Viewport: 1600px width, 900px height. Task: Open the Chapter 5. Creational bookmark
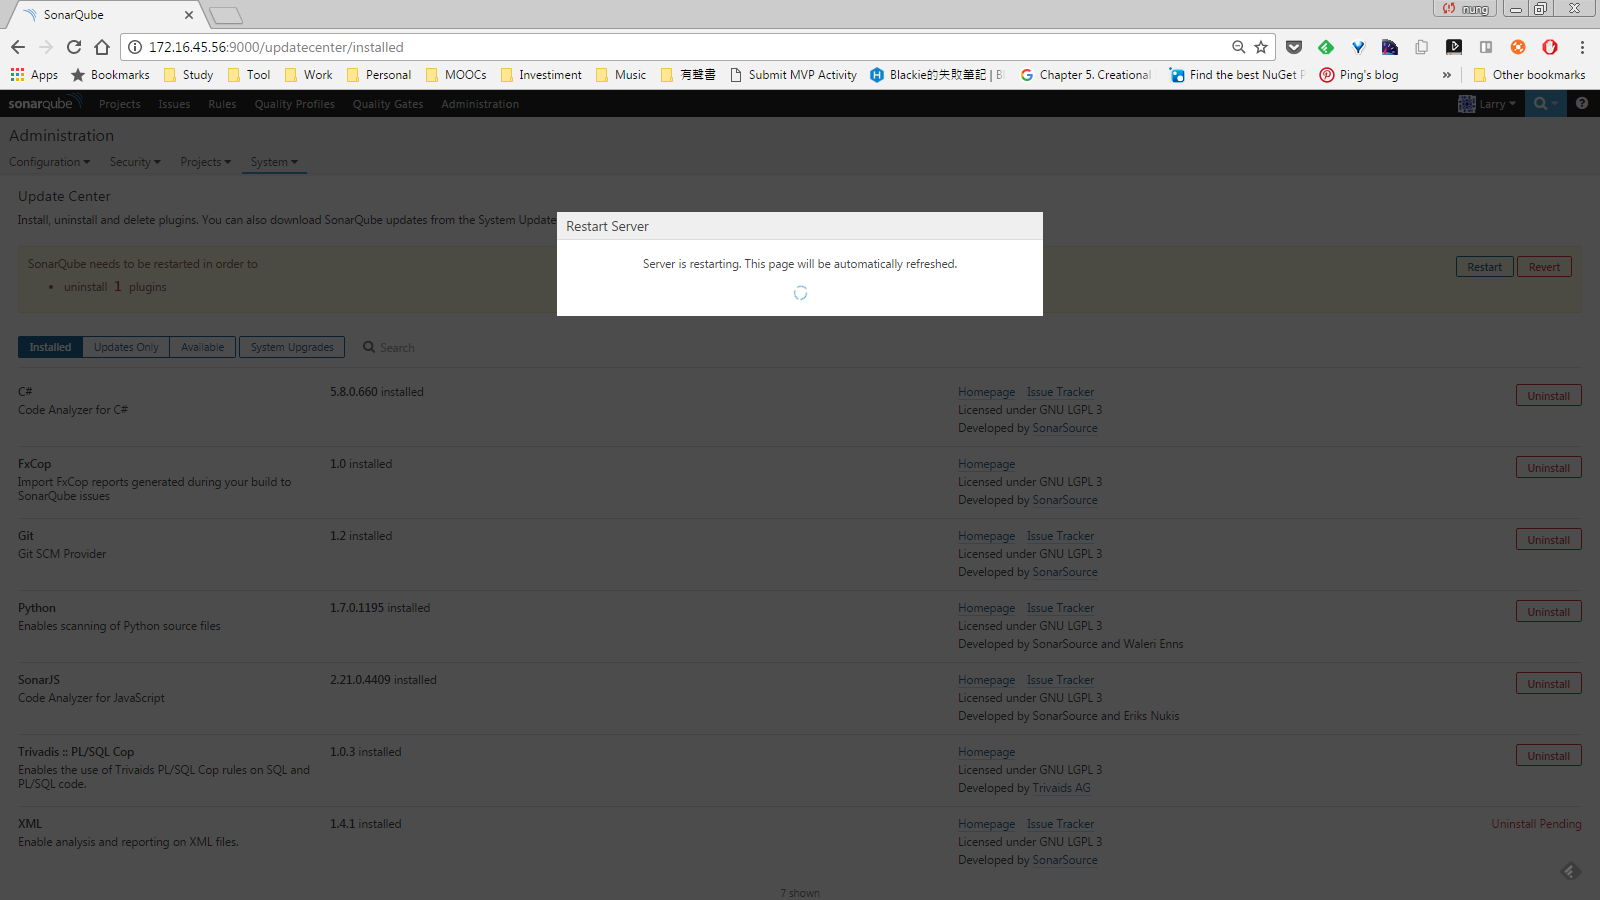pos(1086,75)
